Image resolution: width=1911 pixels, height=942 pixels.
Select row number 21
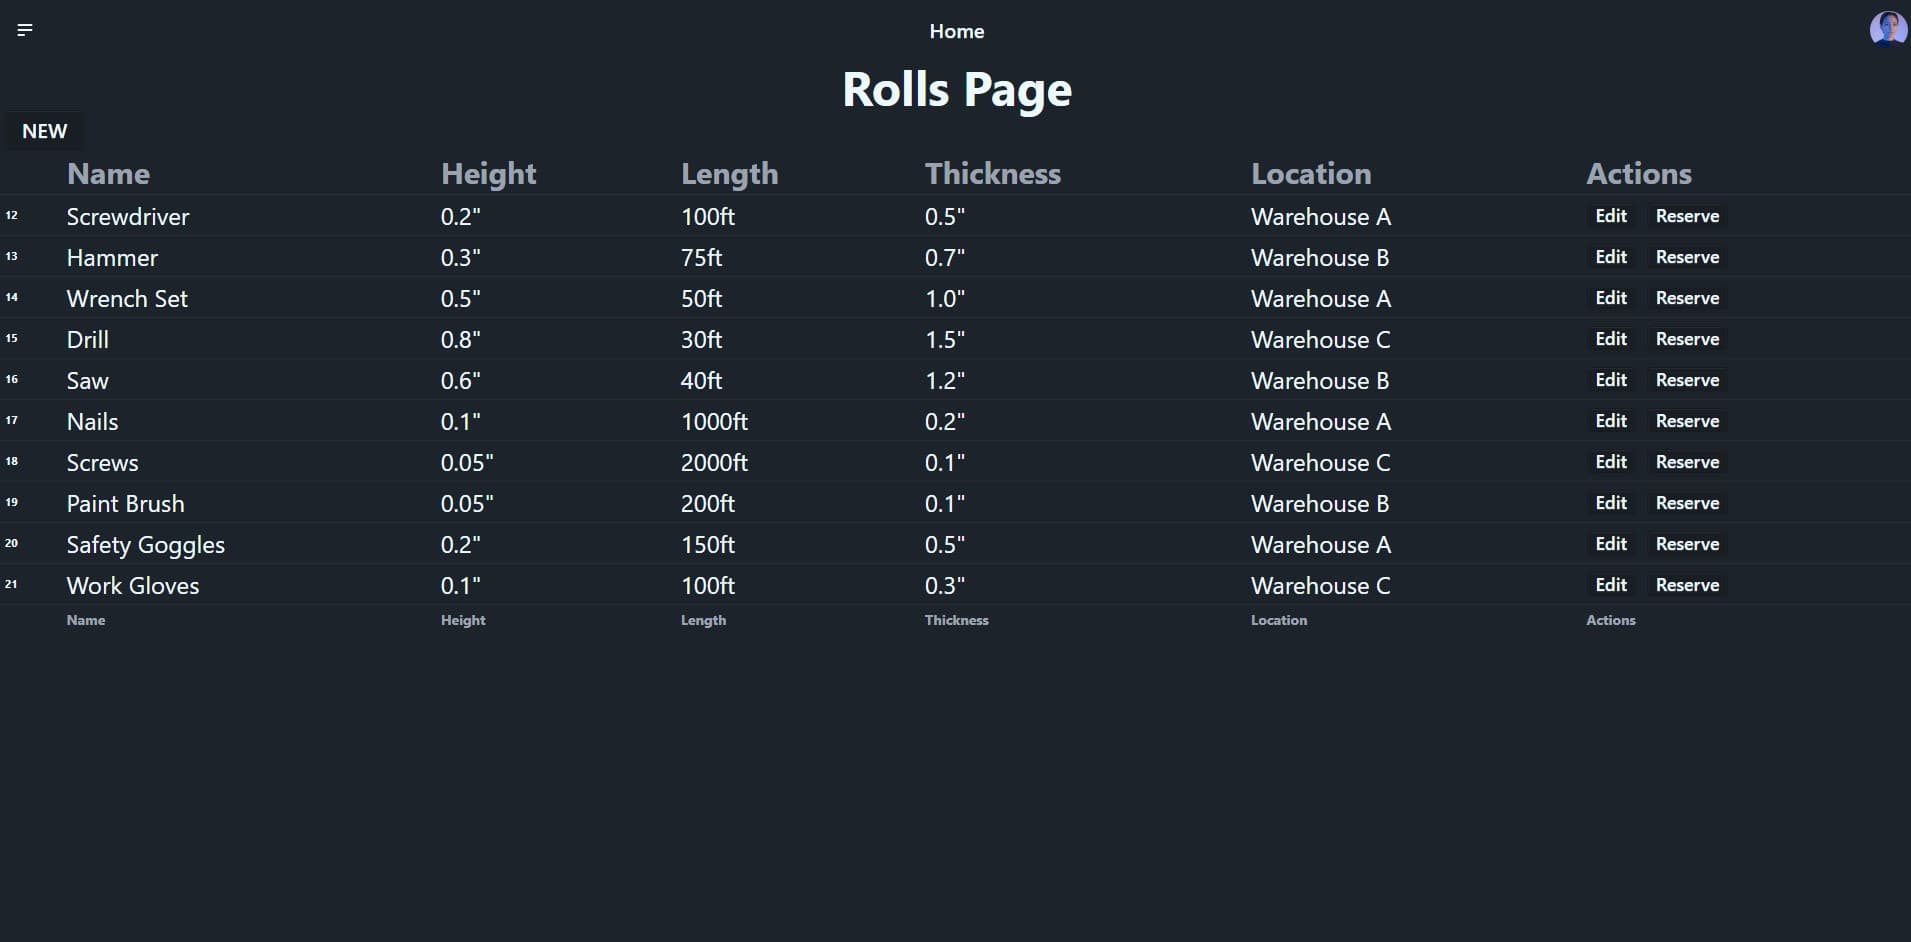(x=11, y=584)
